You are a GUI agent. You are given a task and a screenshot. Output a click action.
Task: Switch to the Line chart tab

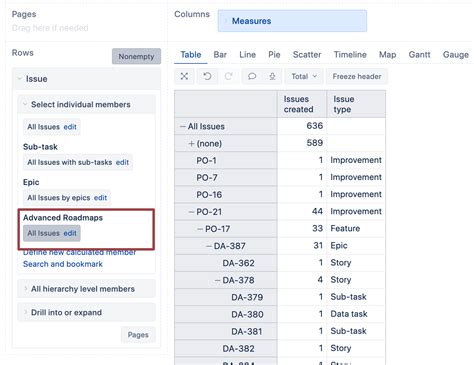click(x=247, y=55)
